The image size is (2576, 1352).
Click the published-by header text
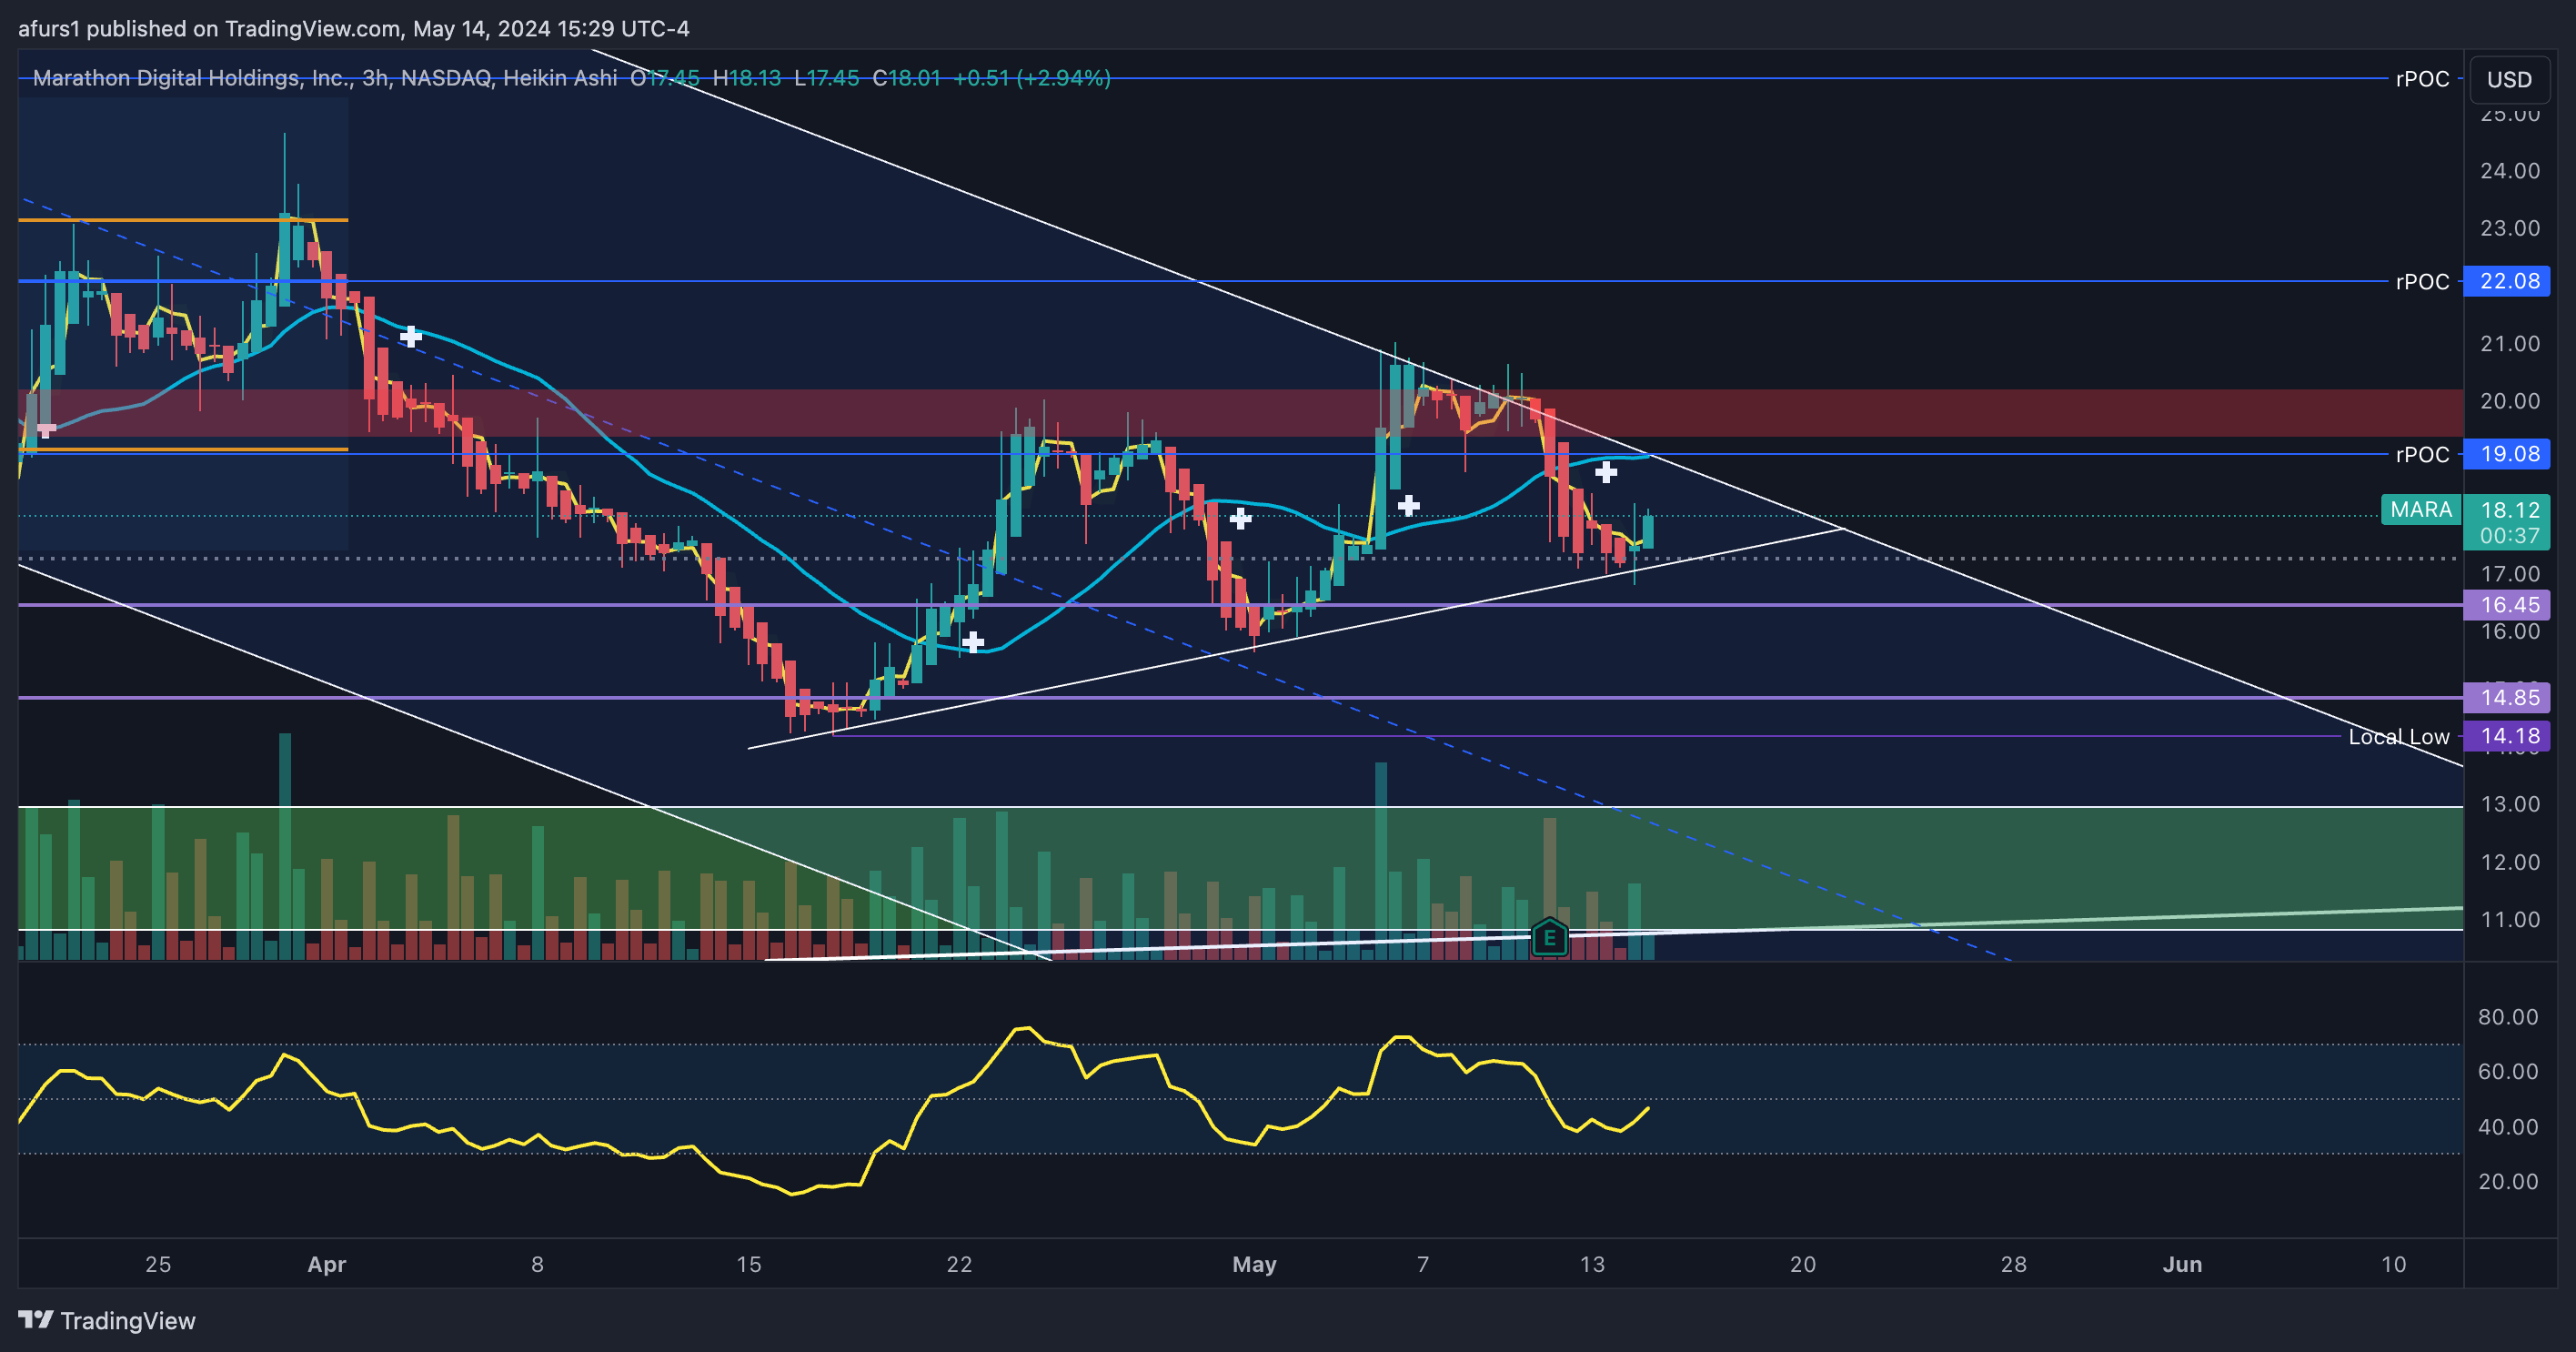(354, 28)
